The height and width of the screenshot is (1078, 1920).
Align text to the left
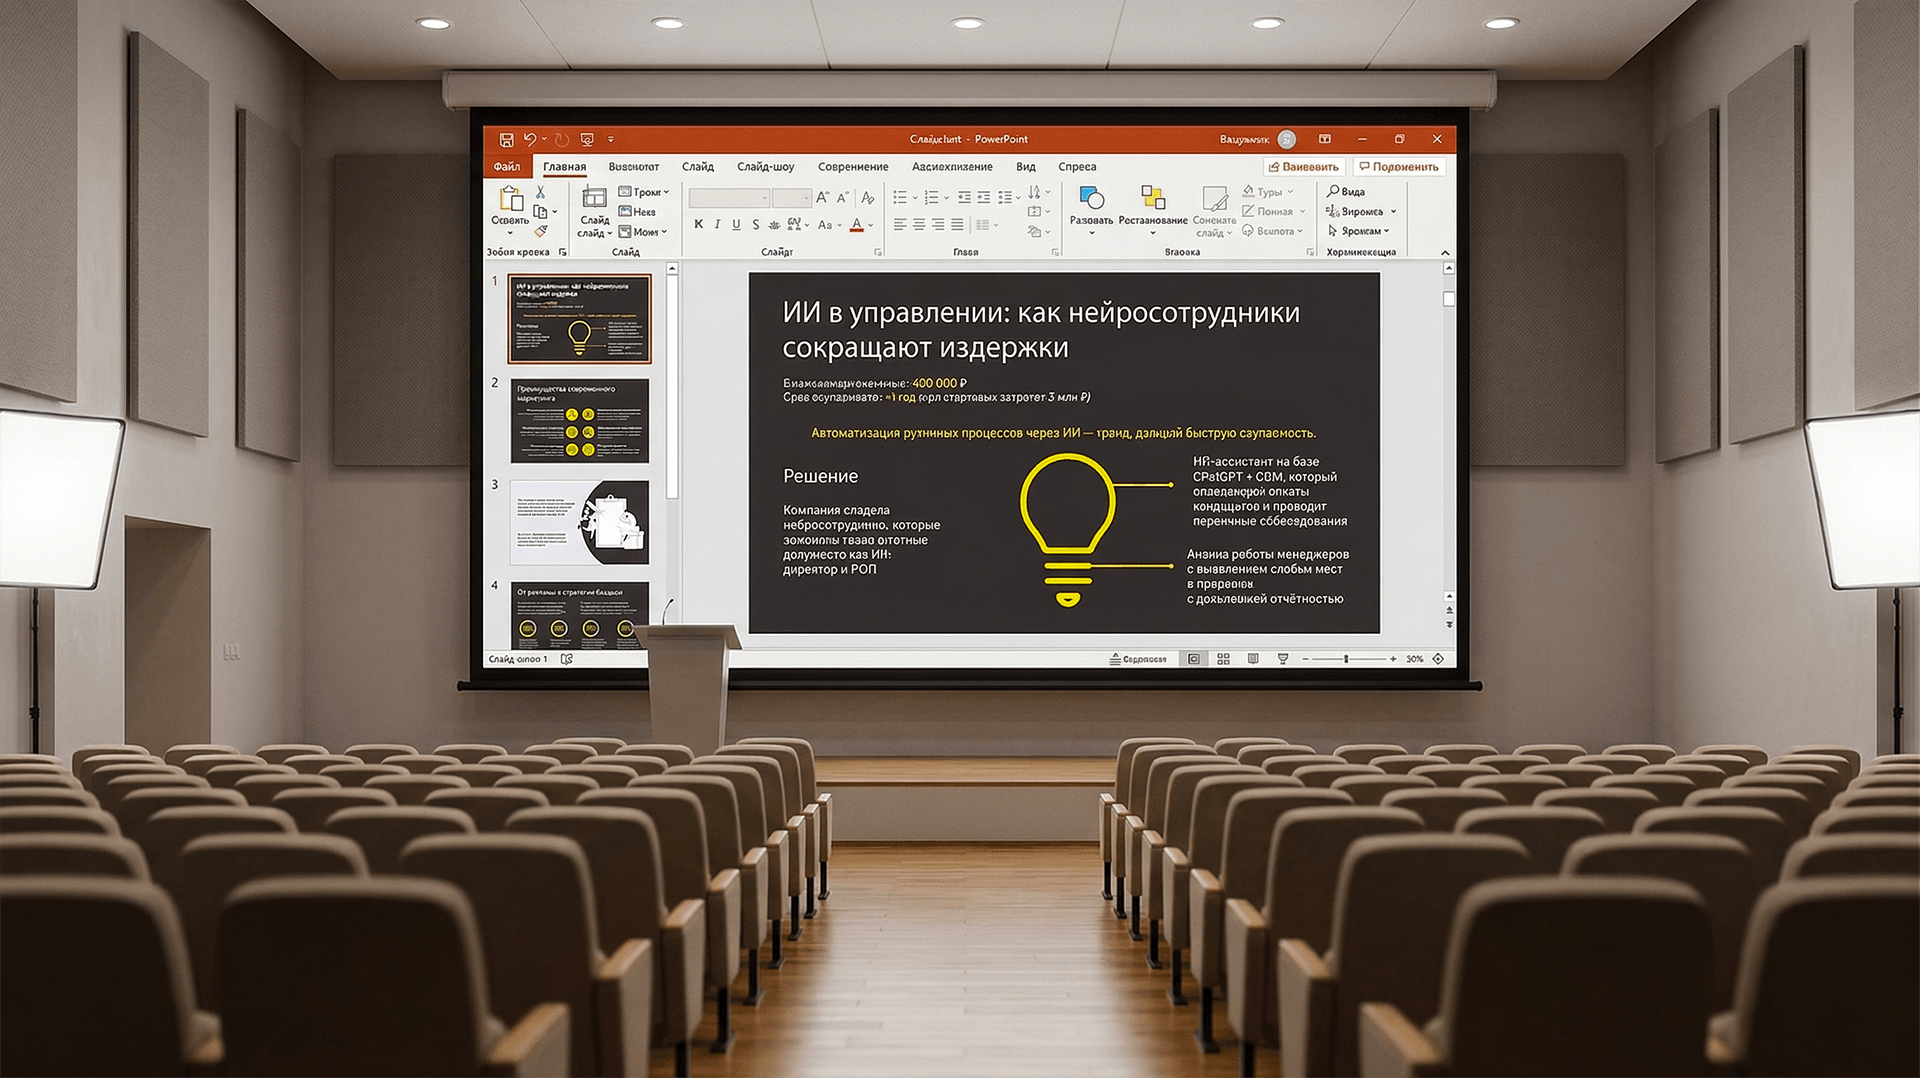pos(900,225)
